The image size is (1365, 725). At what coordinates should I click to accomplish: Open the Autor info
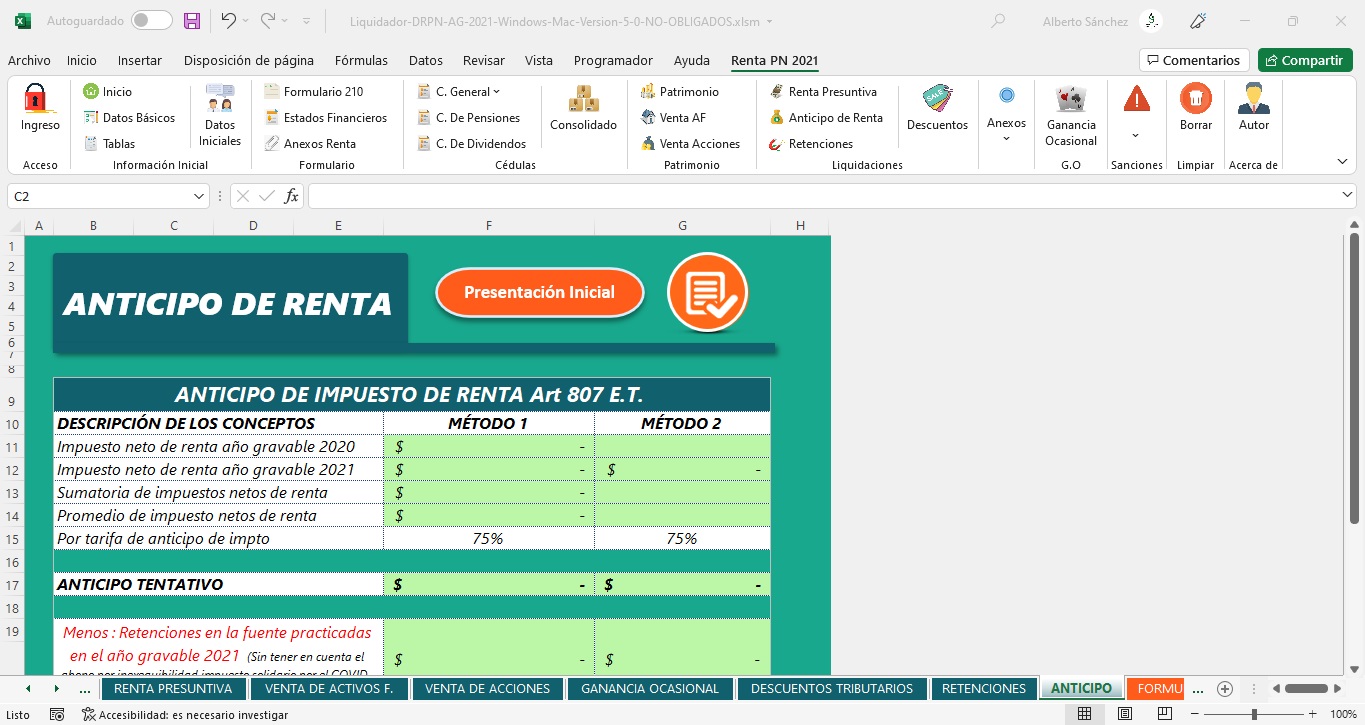tap(1254, 107)
